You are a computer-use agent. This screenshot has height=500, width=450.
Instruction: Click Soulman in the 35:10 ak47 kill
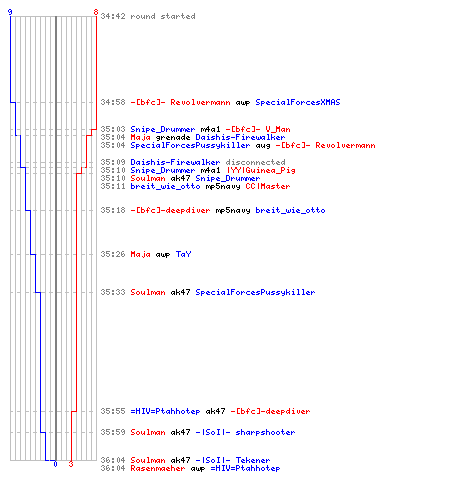click(x=148, y=178)
